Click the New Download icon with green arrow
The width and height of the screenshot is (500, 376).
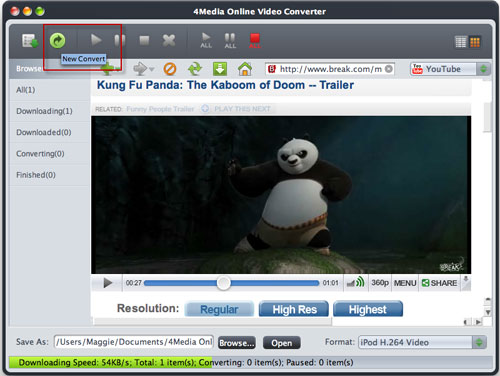point(30,41)
